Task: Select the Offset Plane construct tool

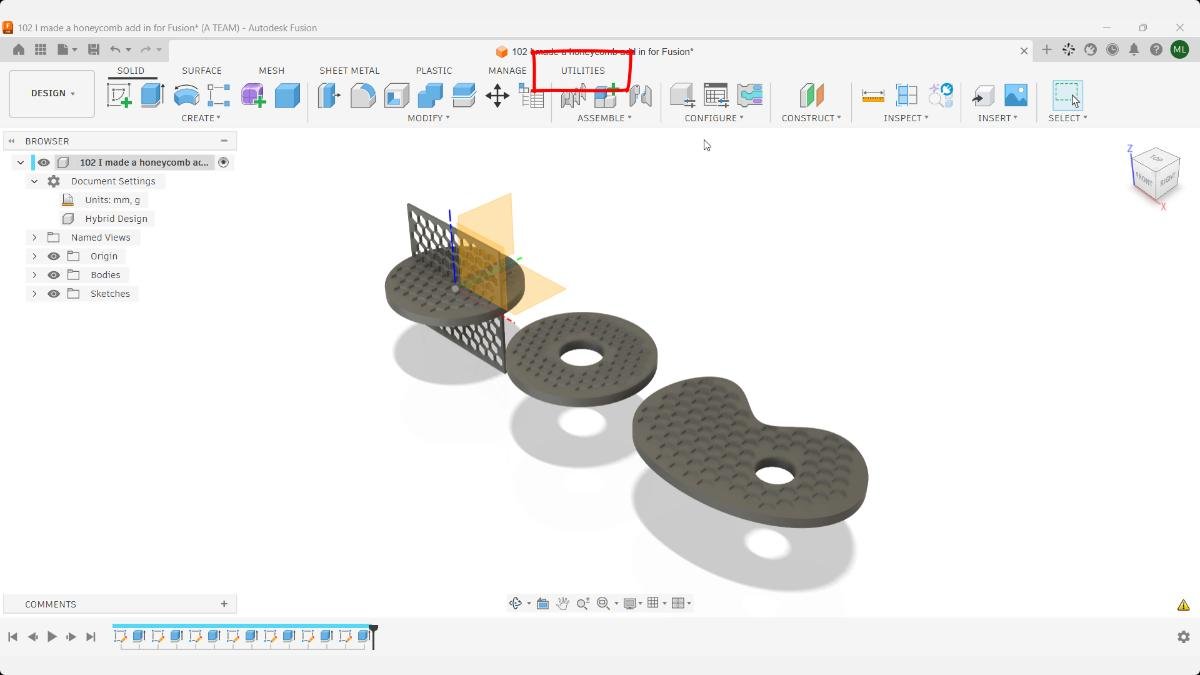Action: [x=811, y=95]
